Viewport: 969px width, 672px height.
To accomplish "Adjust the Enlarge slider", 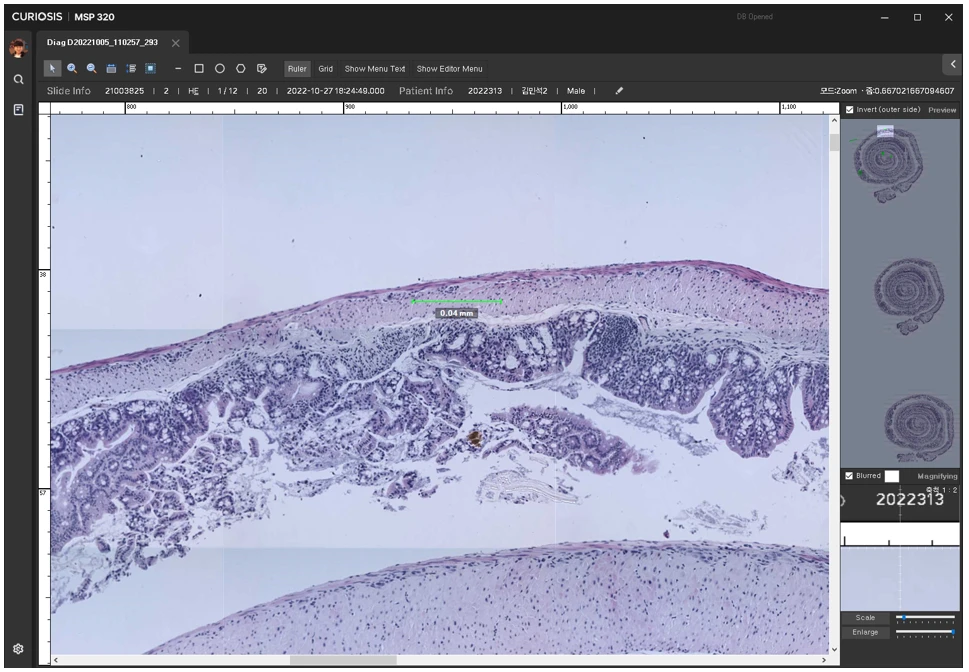I will coord(925,632).
